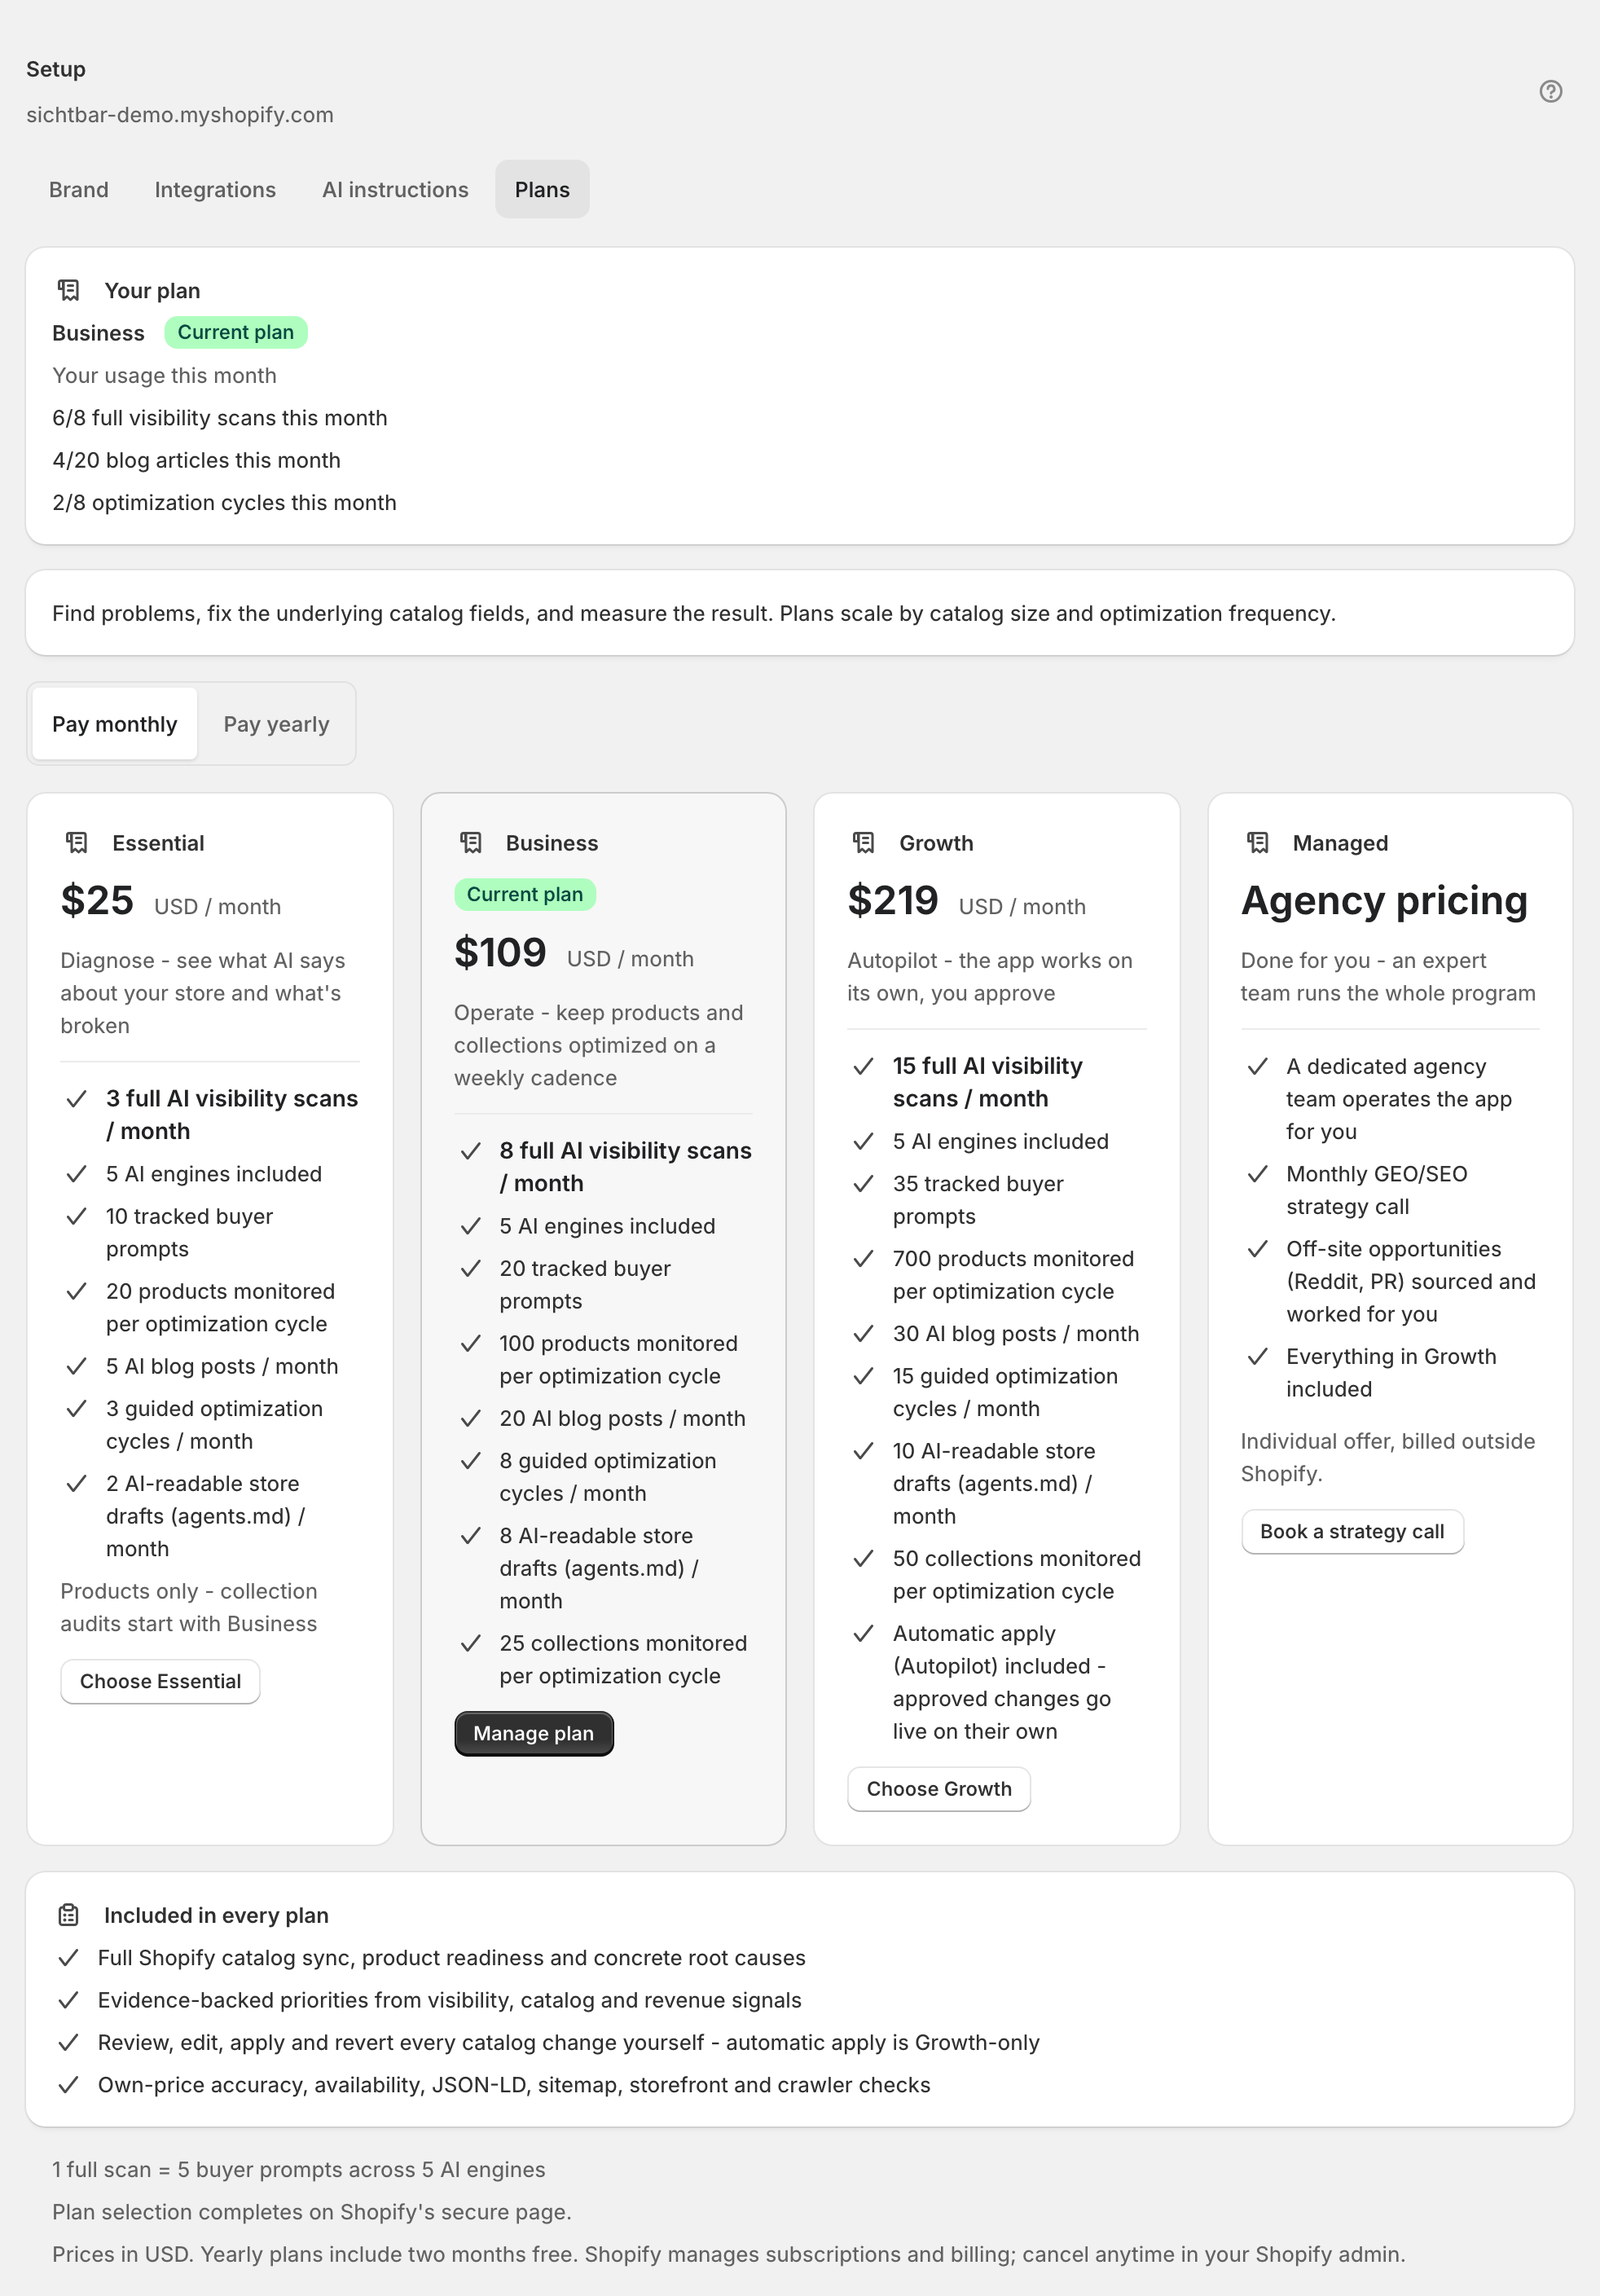
Task: Click the Growth plan receipt icon
Action: coord(864,843)
